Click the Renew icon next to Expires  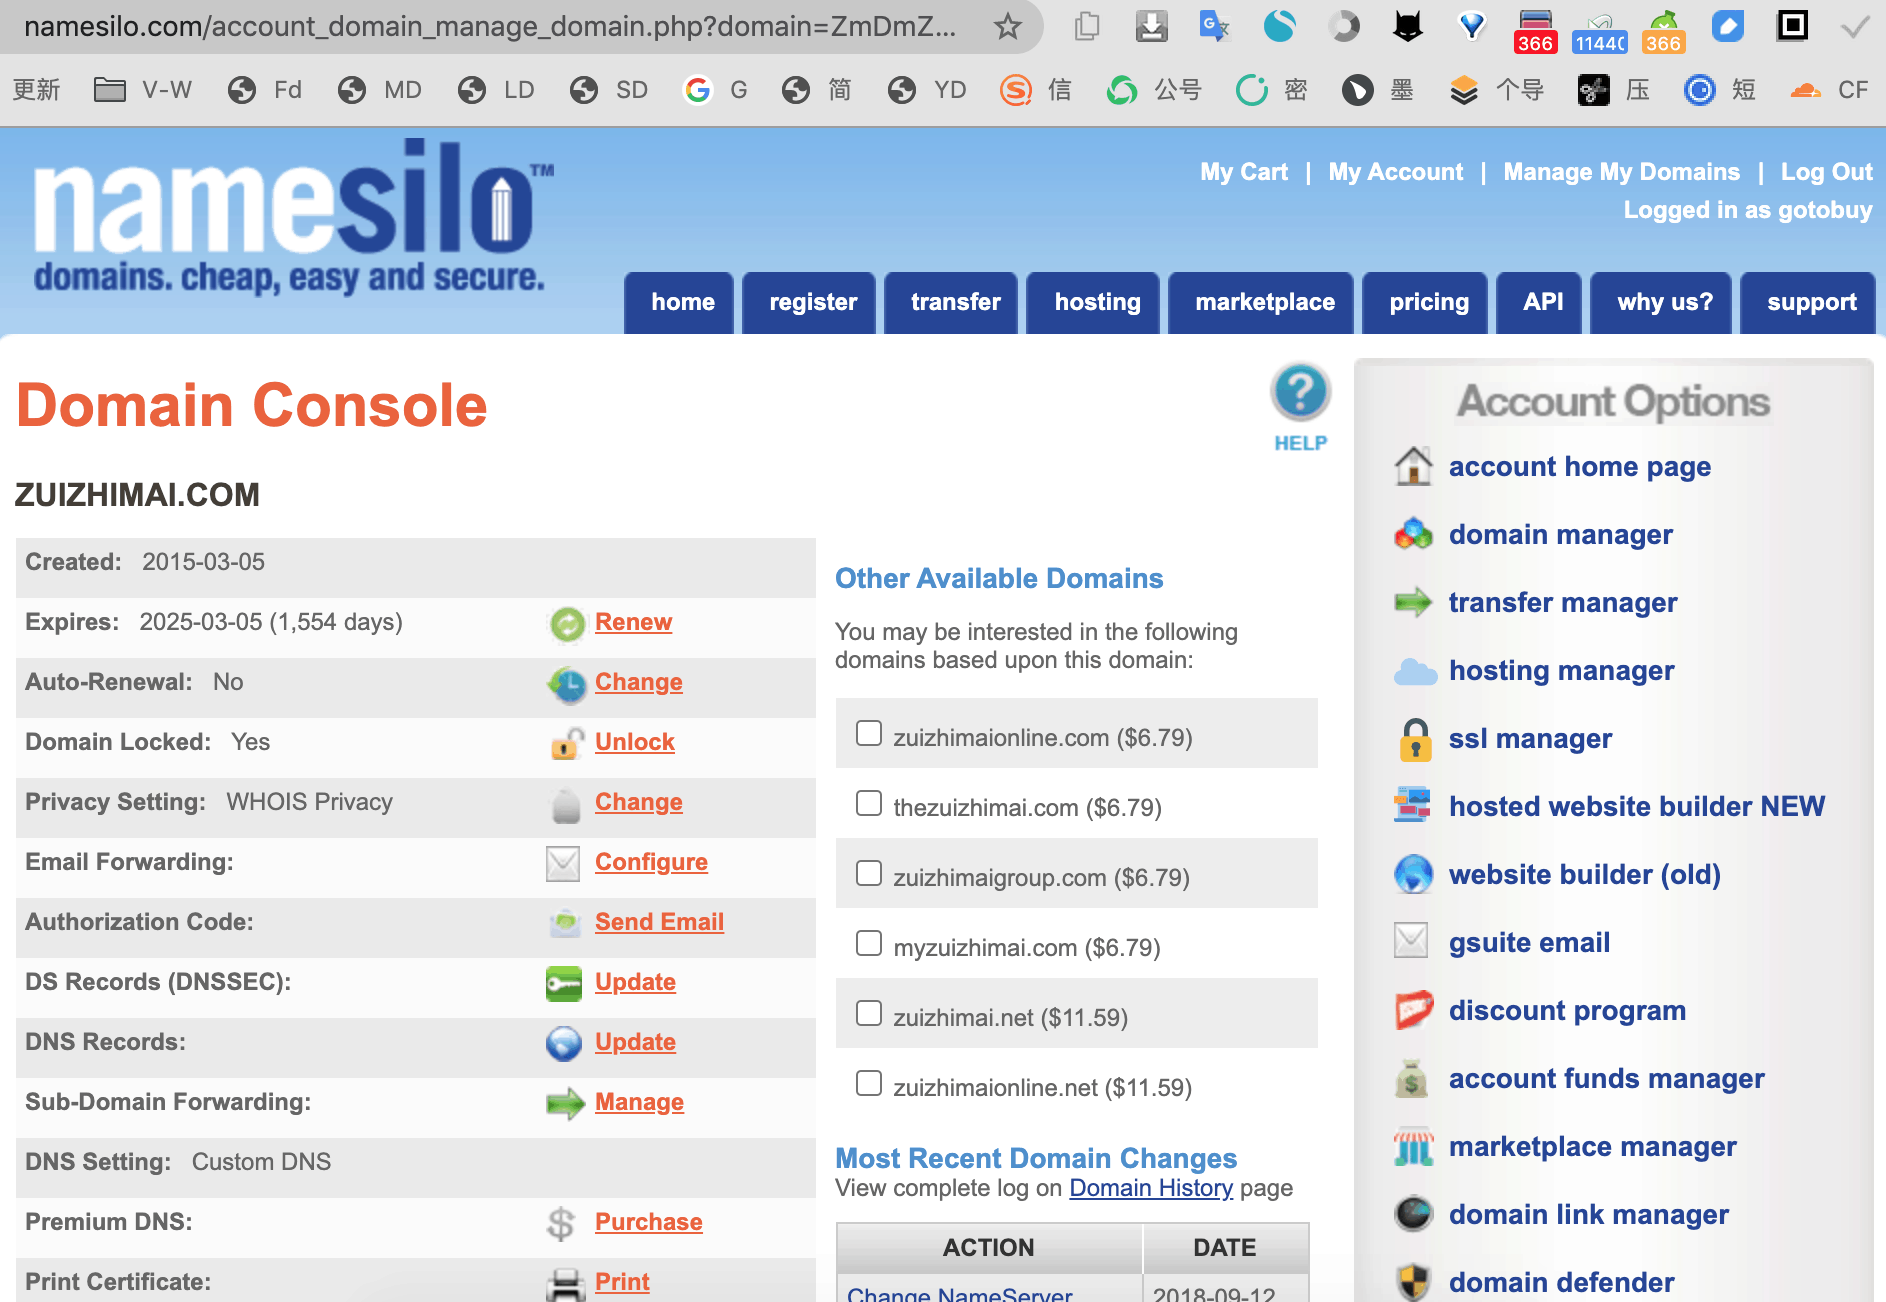[x=567, y=624]
